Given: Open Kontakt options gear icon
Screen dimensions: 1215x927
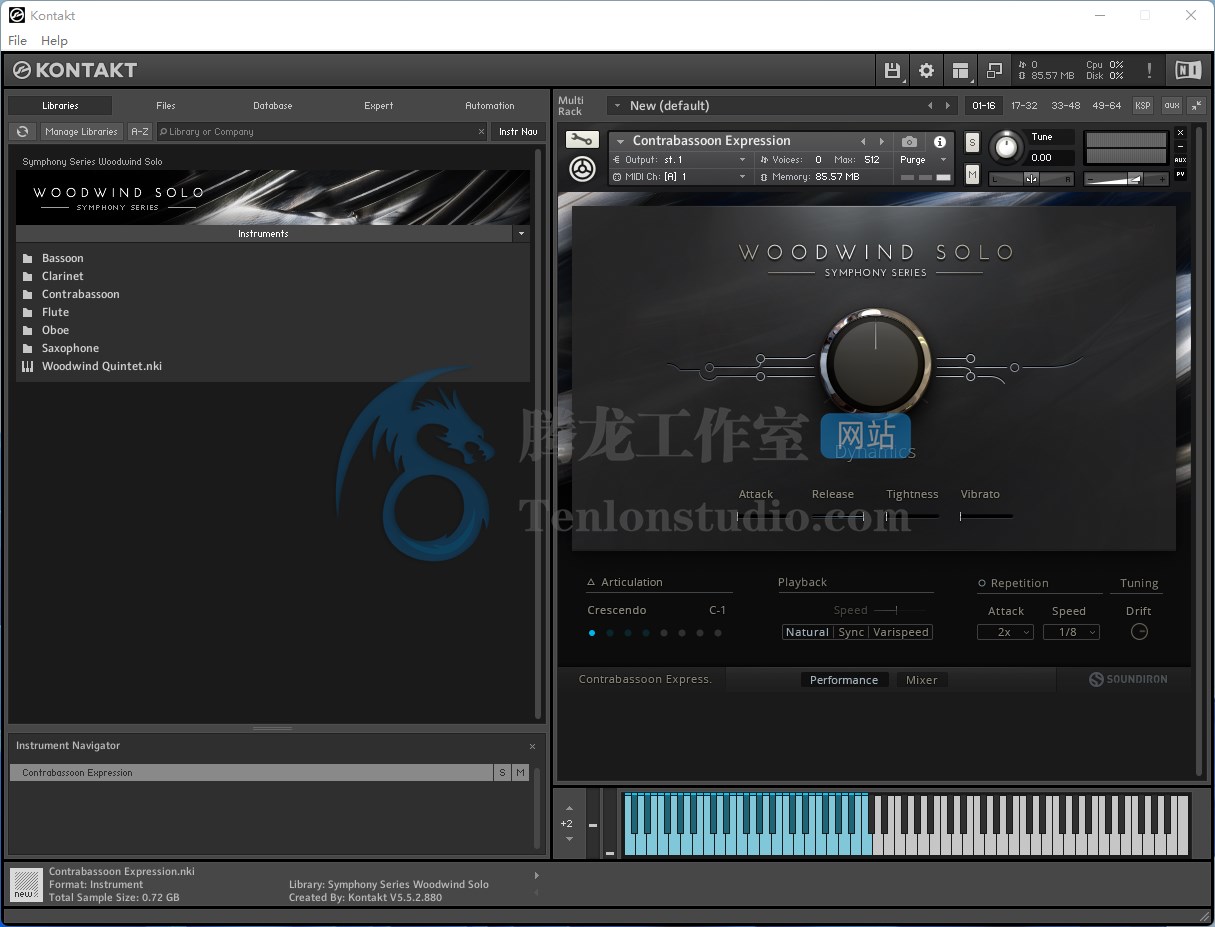Looking at the screenshot, I should (926, 70).
